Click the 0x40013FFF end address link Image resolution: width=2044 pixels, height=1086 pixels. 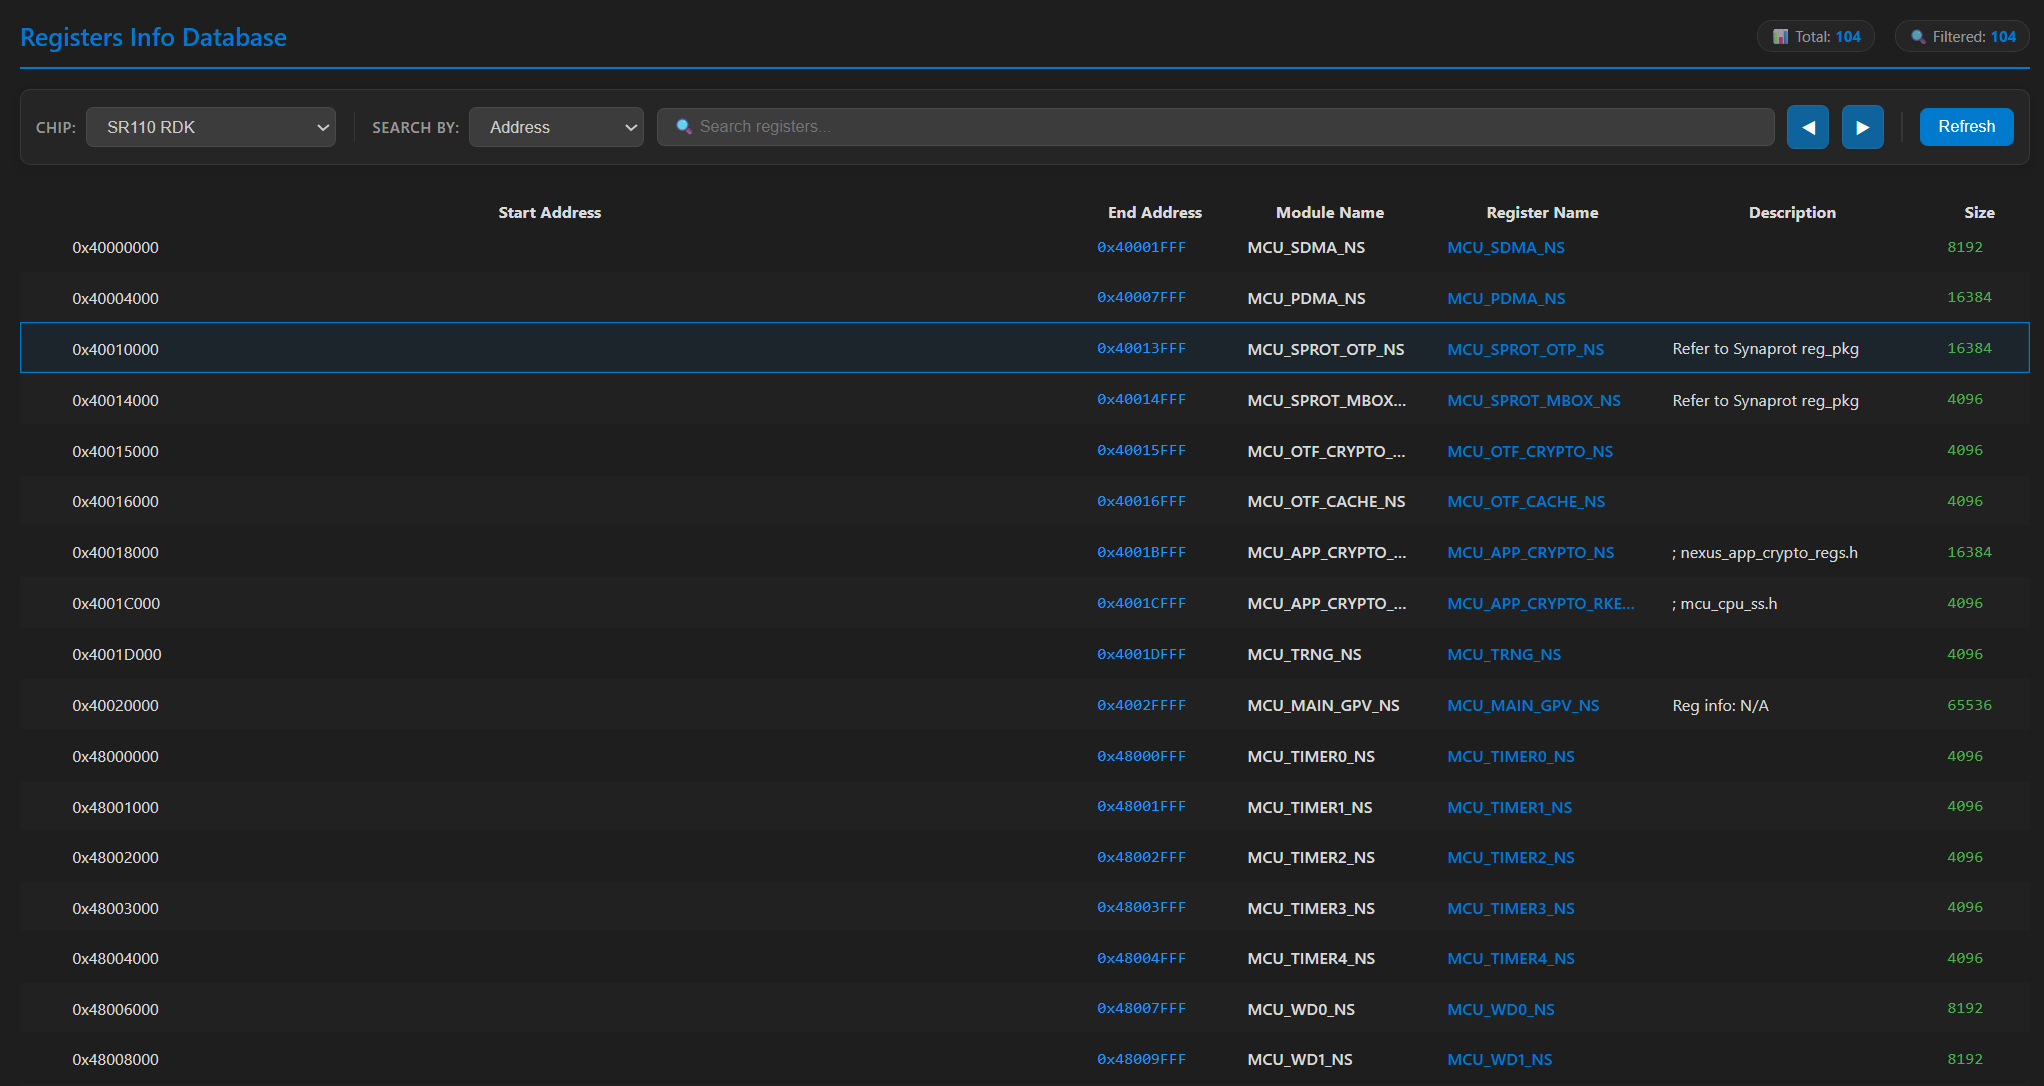[1142, 348]
